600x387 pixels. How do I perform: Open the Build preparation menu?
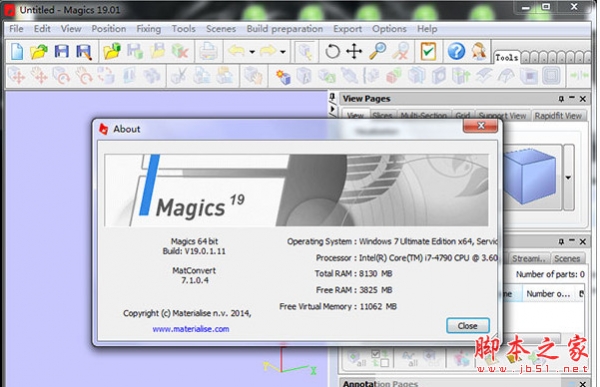click(284, 29)
